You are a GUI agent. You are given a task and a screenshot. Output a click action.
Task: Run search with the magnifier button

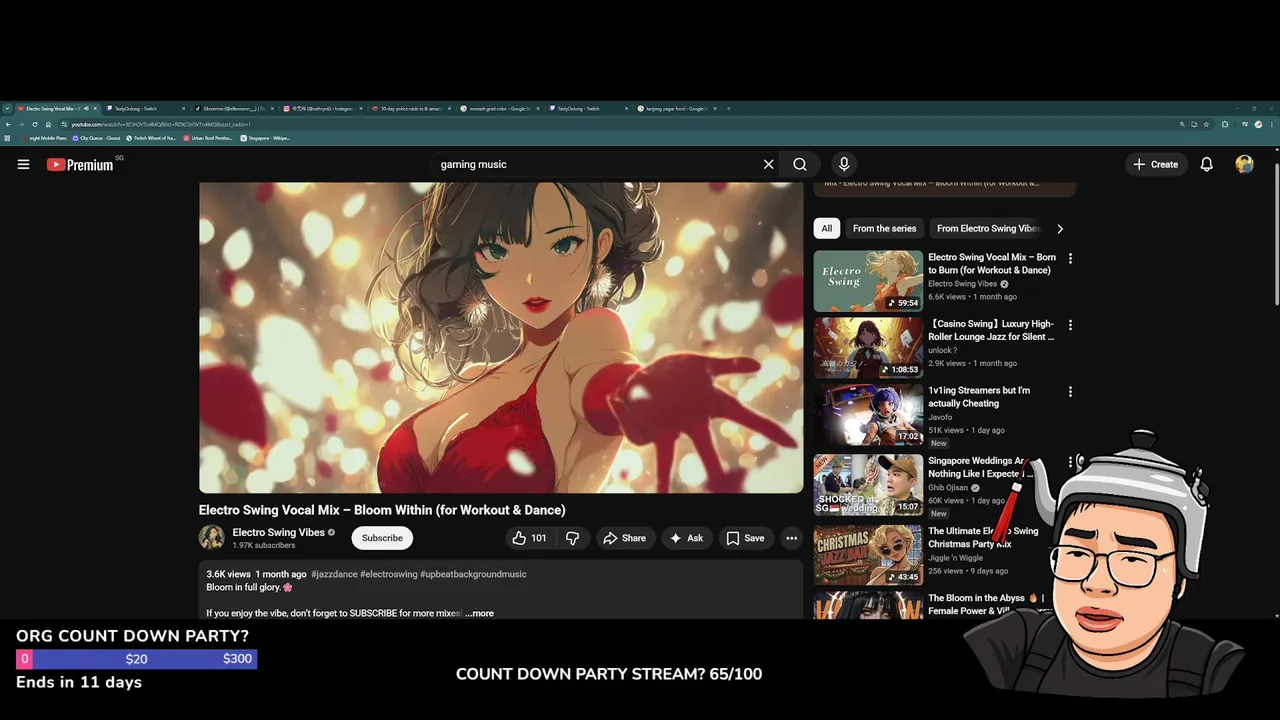tap(800, 164)
